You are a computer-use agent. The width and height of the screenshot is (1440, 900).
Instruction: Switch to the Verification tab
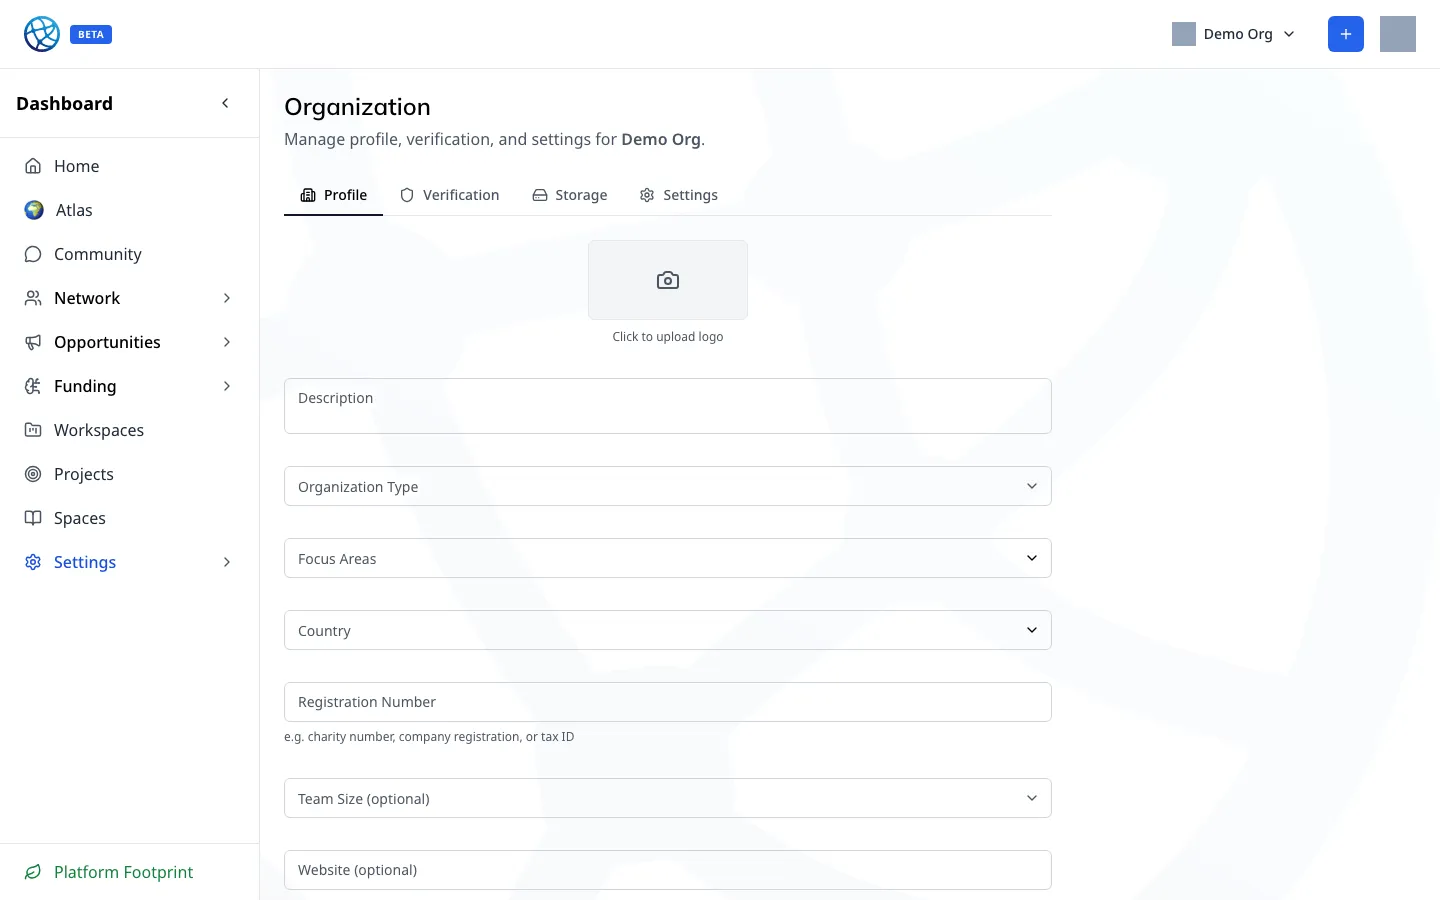coord(449,195)
